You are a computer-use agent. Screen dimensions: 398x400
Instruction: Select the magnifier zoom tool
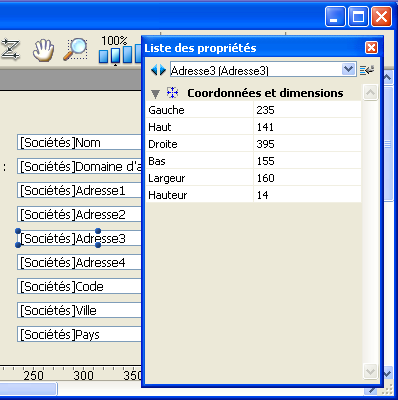coord(75,49)
